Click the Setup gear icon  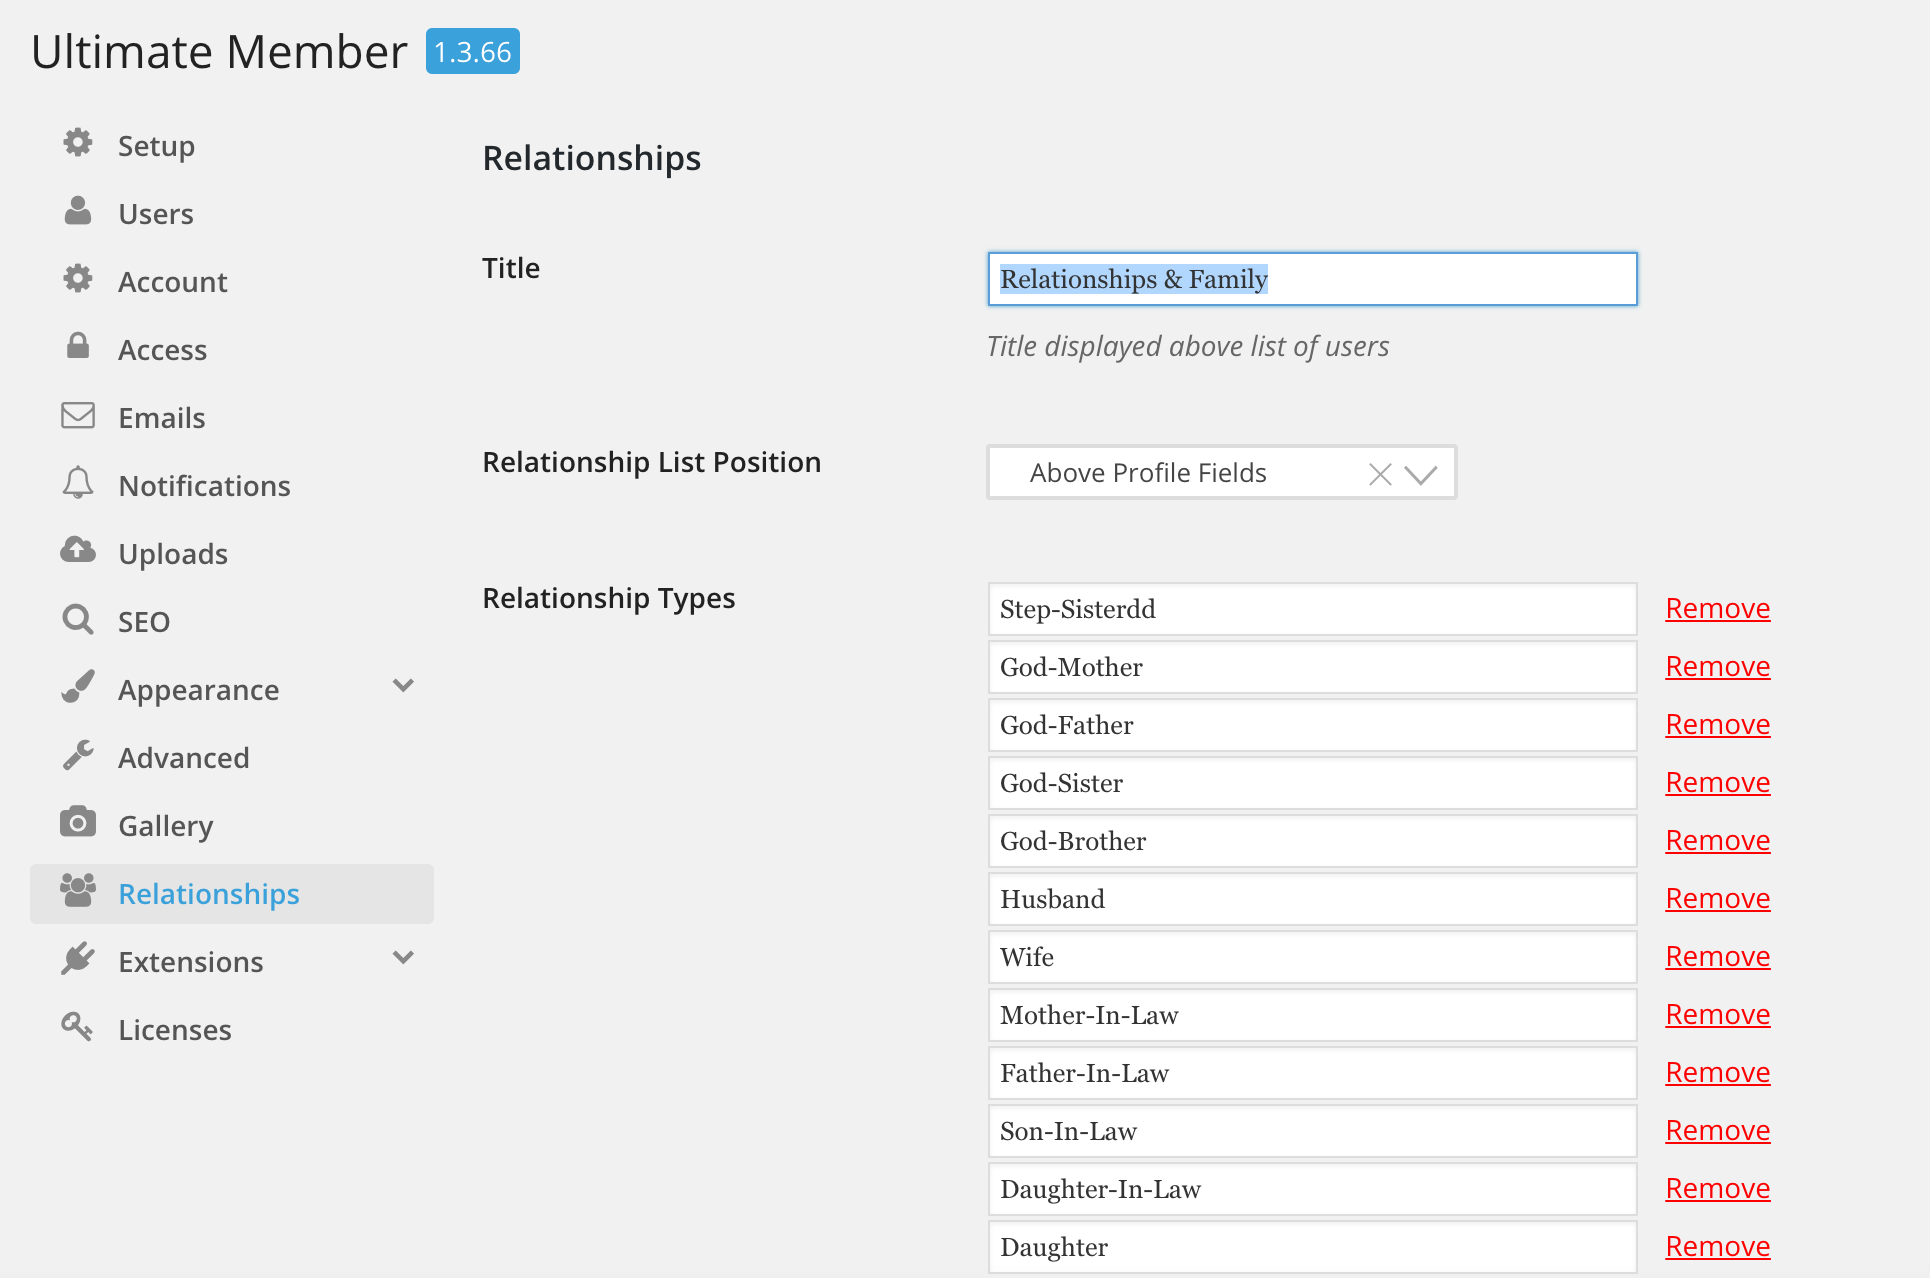coord(78,143)
